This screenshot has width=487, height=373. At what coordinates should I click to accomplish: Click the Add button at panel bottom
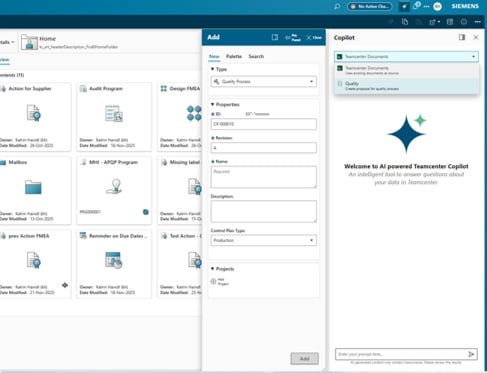point(304,359)
